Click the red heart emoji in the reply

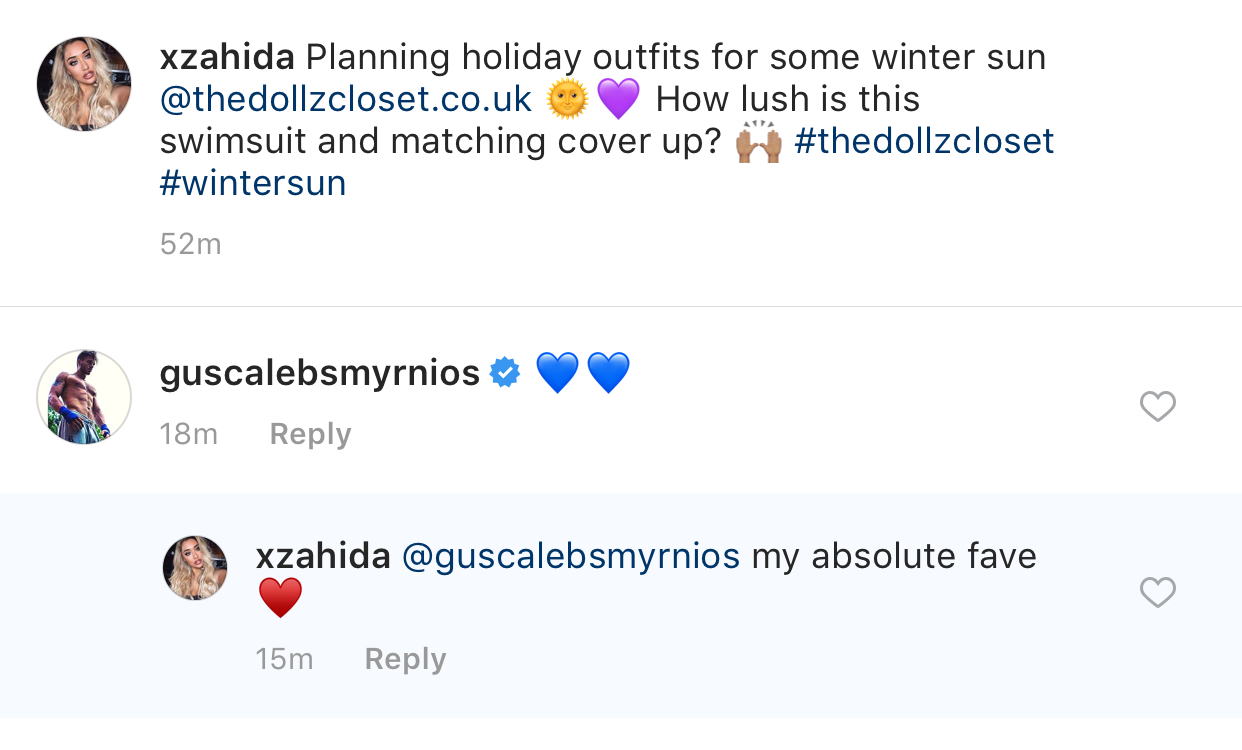pos(280,598)
